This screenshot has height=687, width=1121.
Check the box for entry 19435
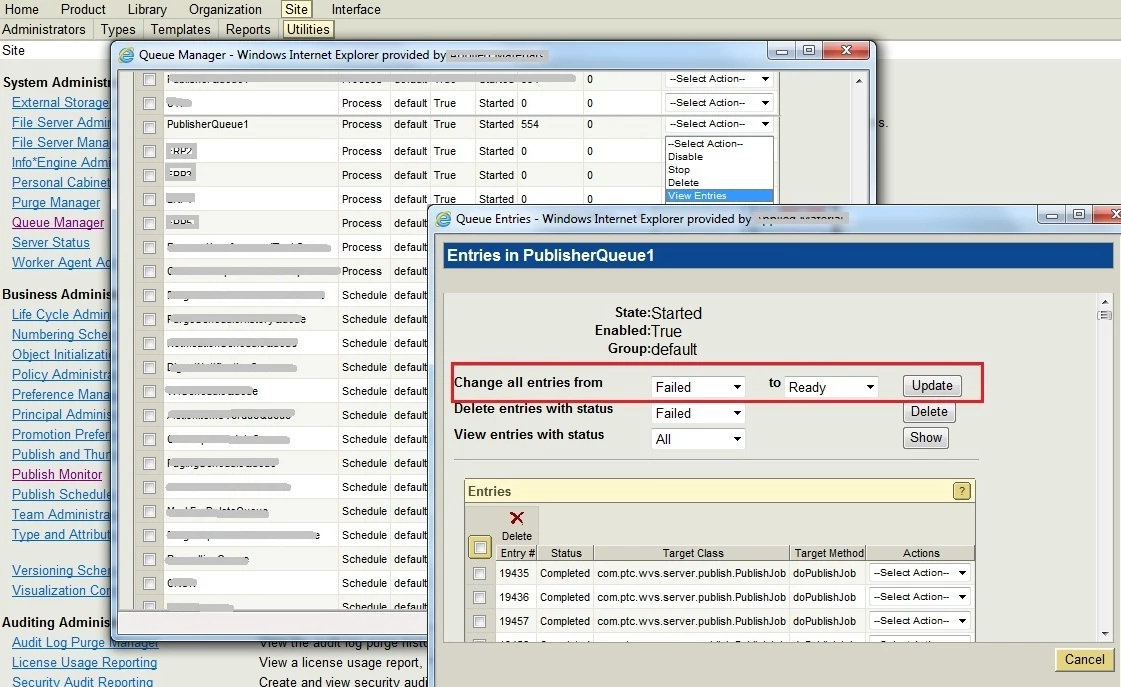point(480,573)
